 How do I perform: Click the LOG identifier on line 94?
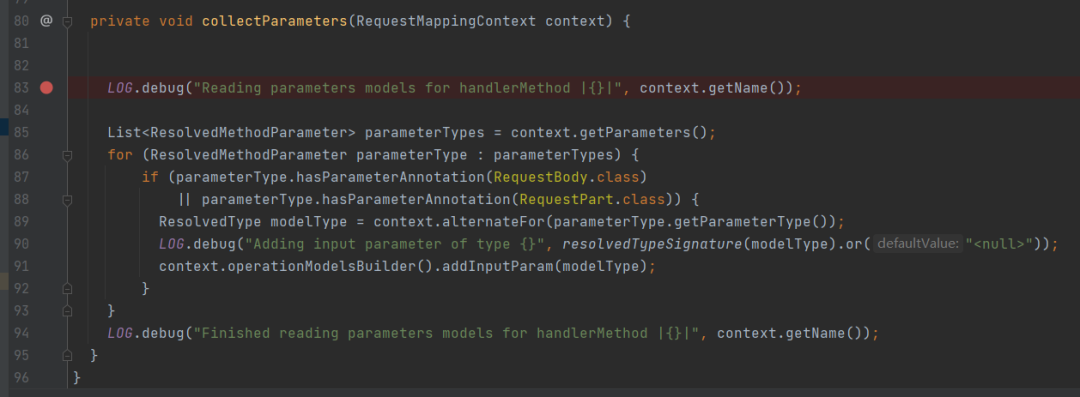click(119, 333)
